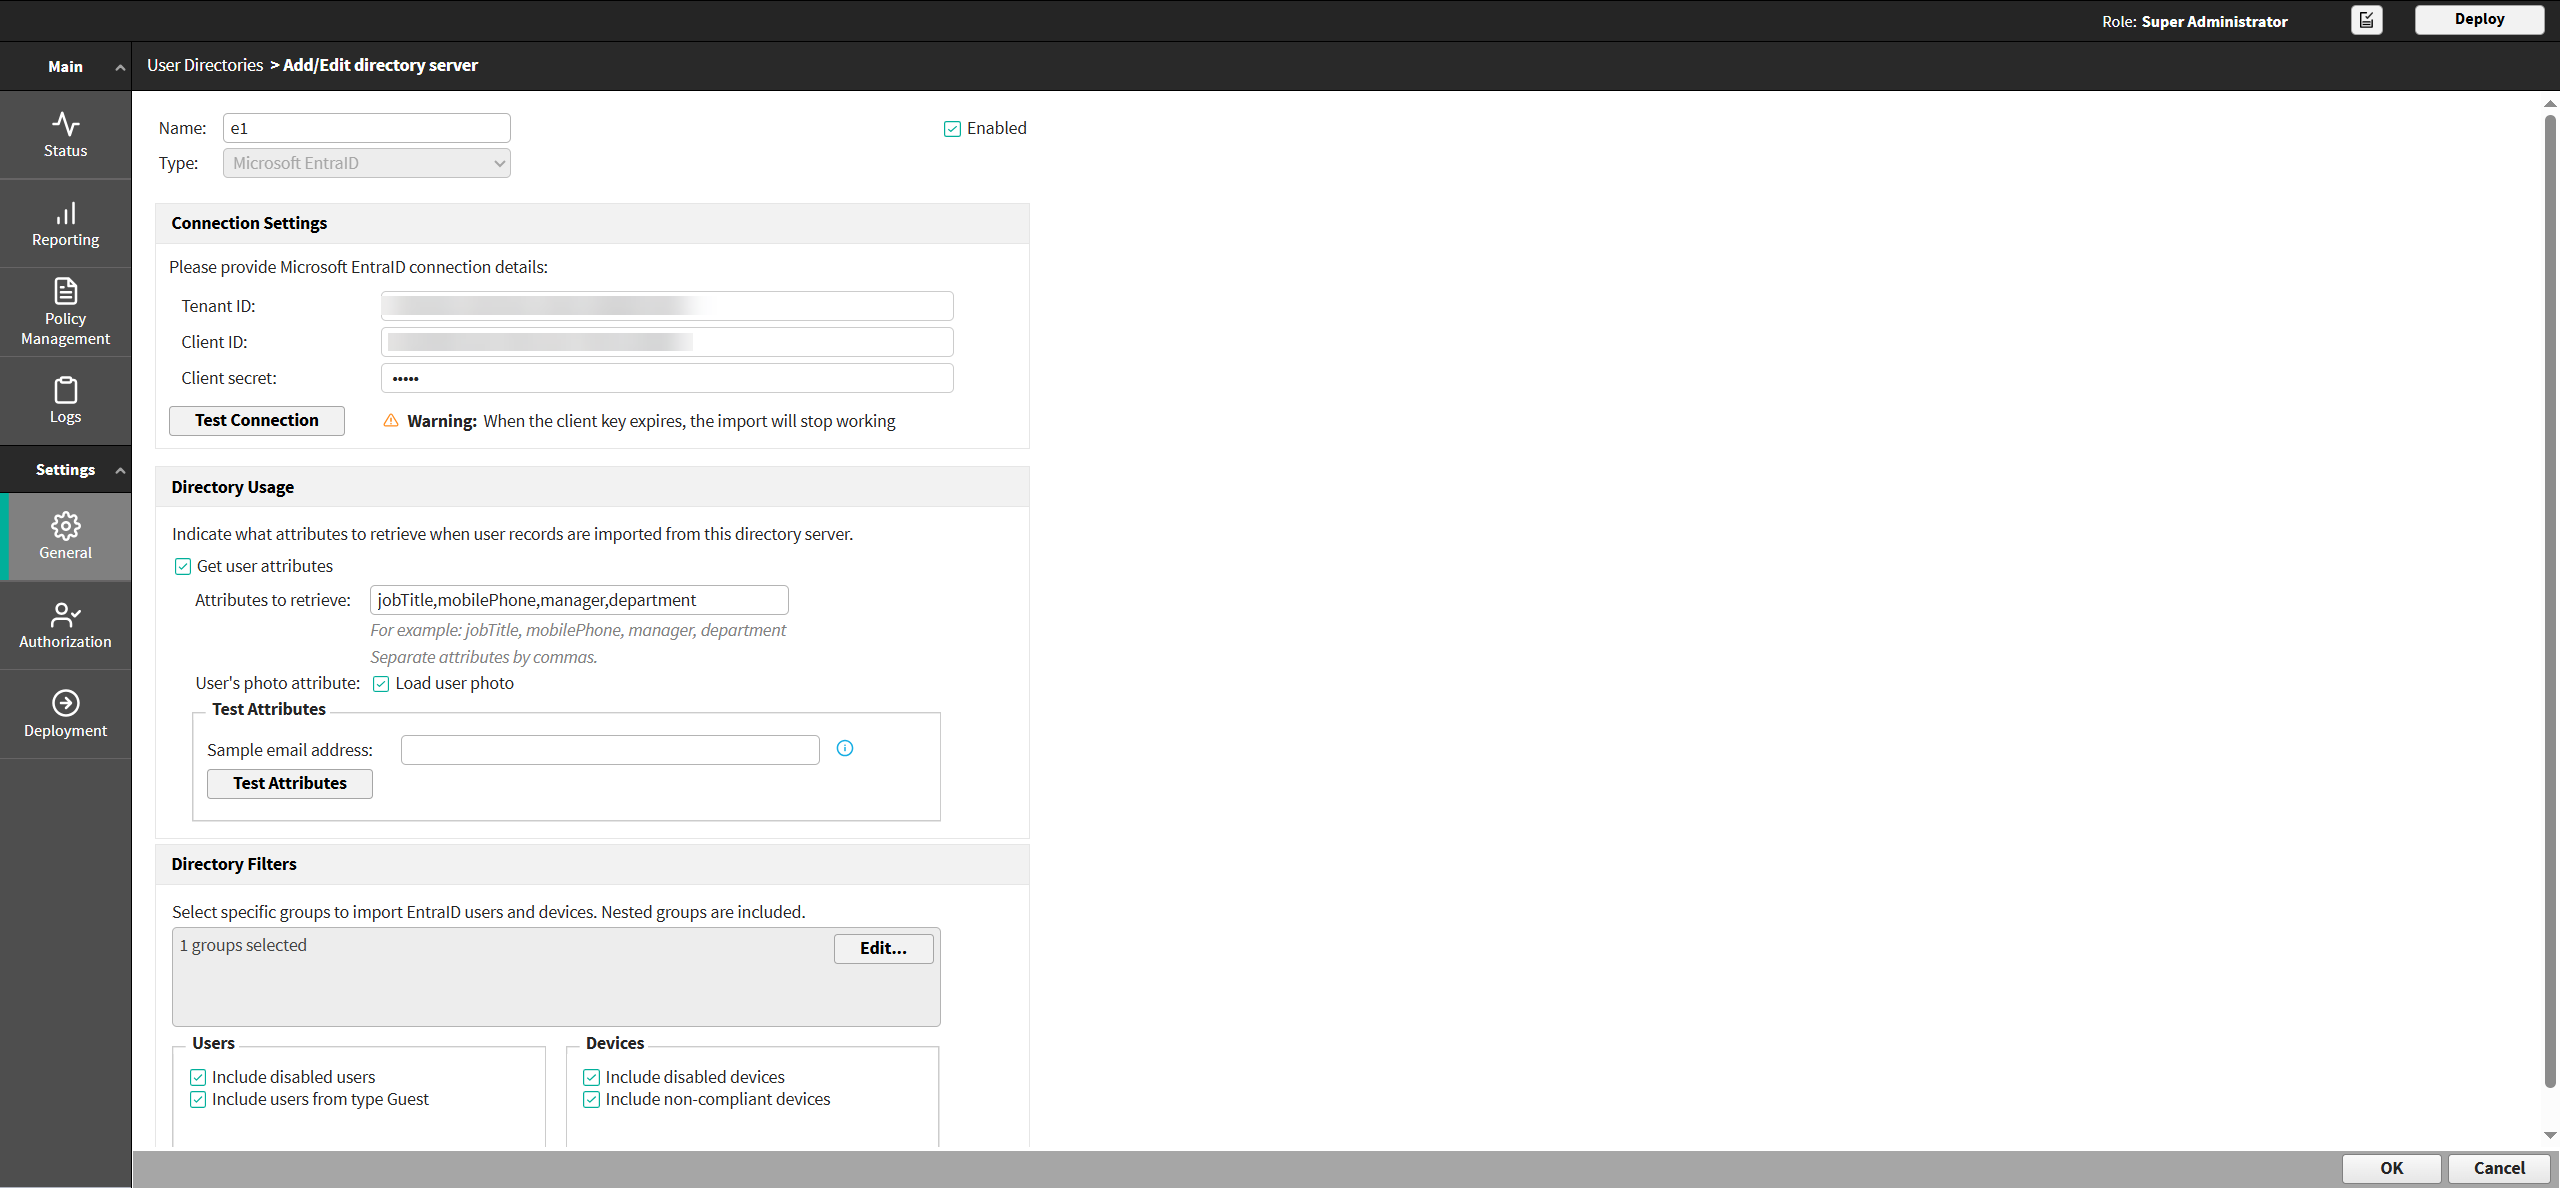Open Reporting bar chart icon
2560x1189 pixels.
(66, 213)
